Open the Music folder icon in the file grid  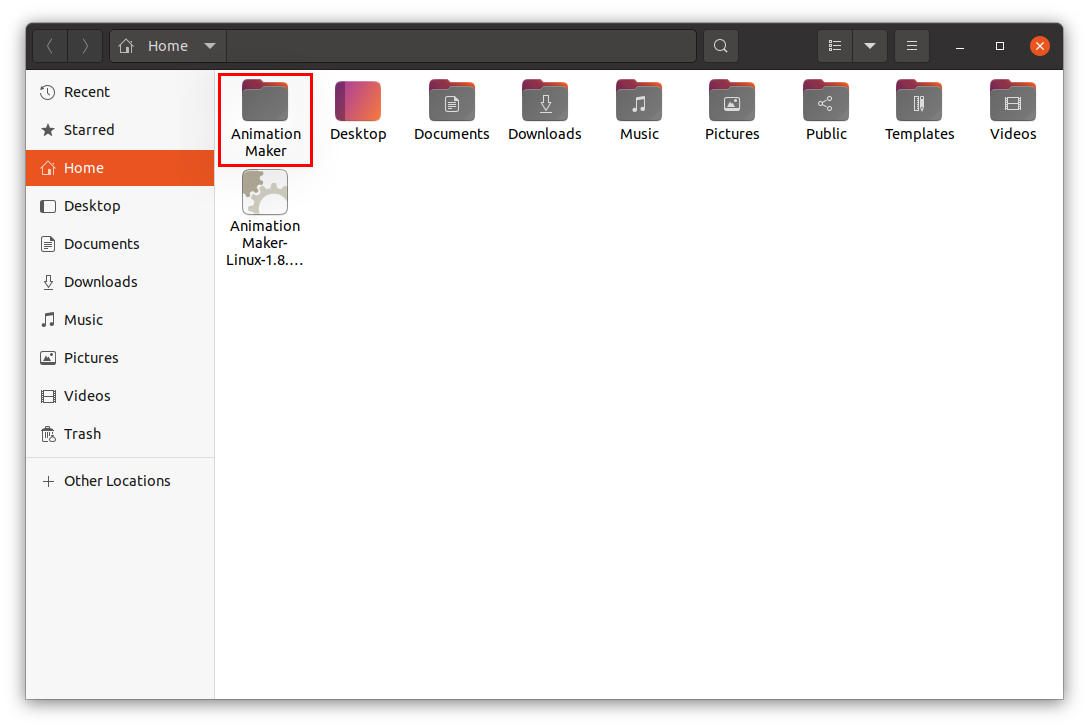pyautogui.click(x=638, y=101)
